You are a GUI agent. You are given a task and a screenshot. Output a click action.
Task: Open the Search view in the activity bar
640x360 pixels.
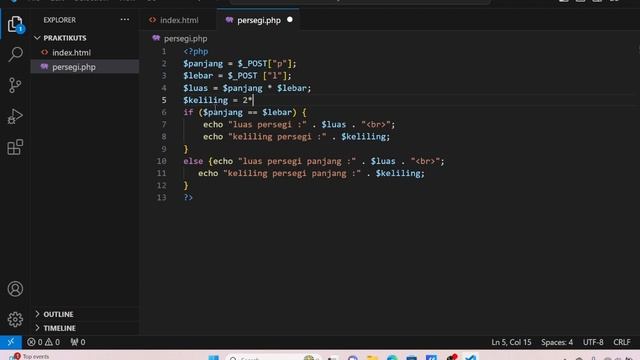coord(16,54)
